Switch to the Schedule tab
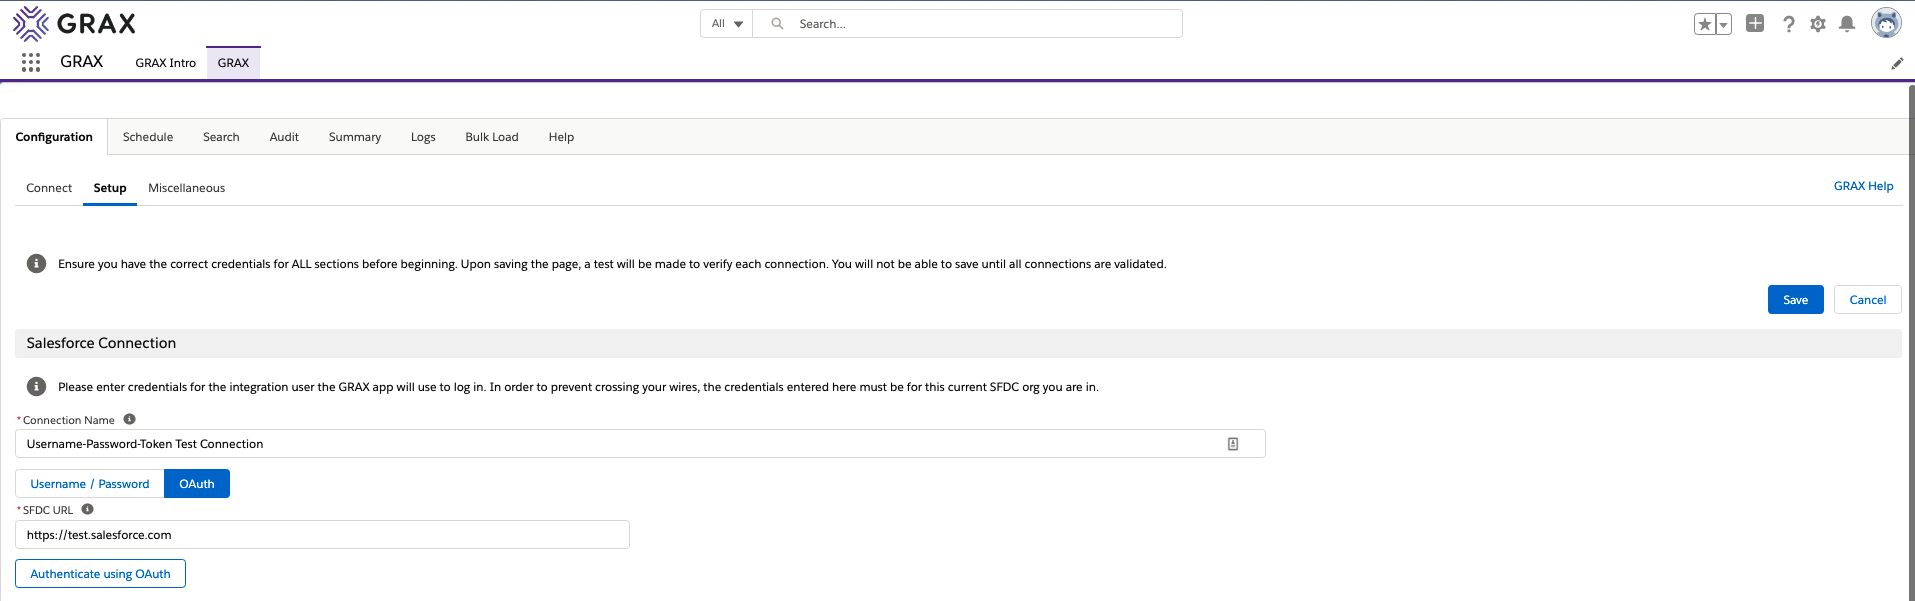The image size is (1915, 601). tap(148, 137)
